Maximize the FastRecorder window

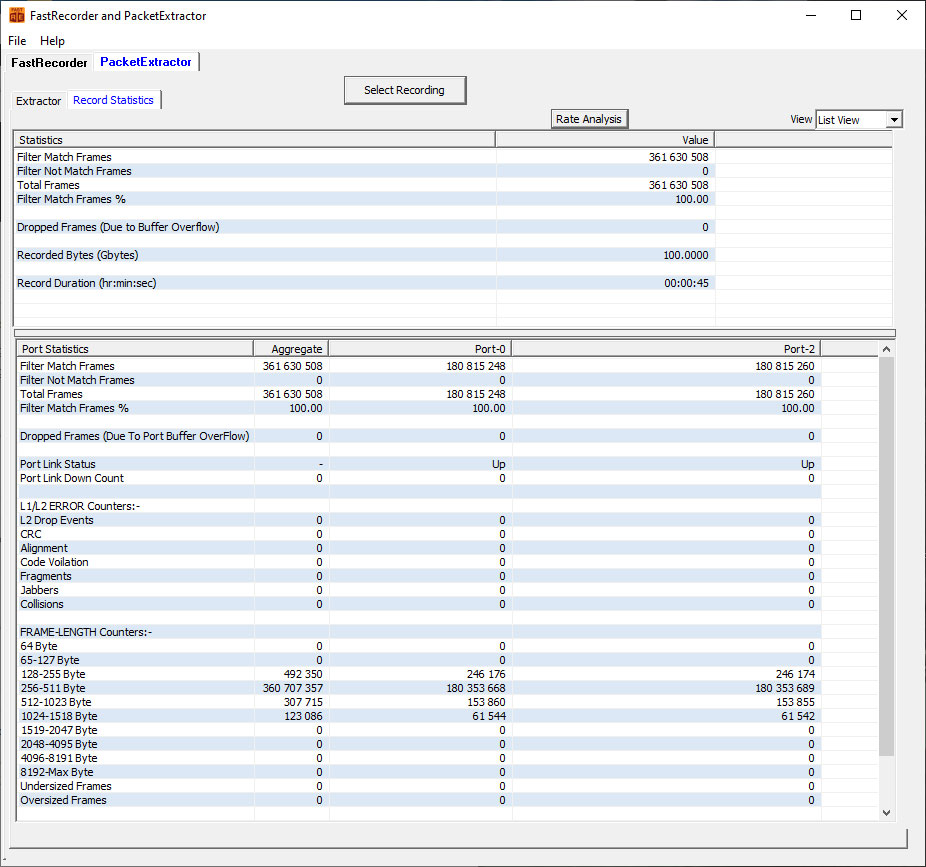pyautogui.click(x=856, y=15)
